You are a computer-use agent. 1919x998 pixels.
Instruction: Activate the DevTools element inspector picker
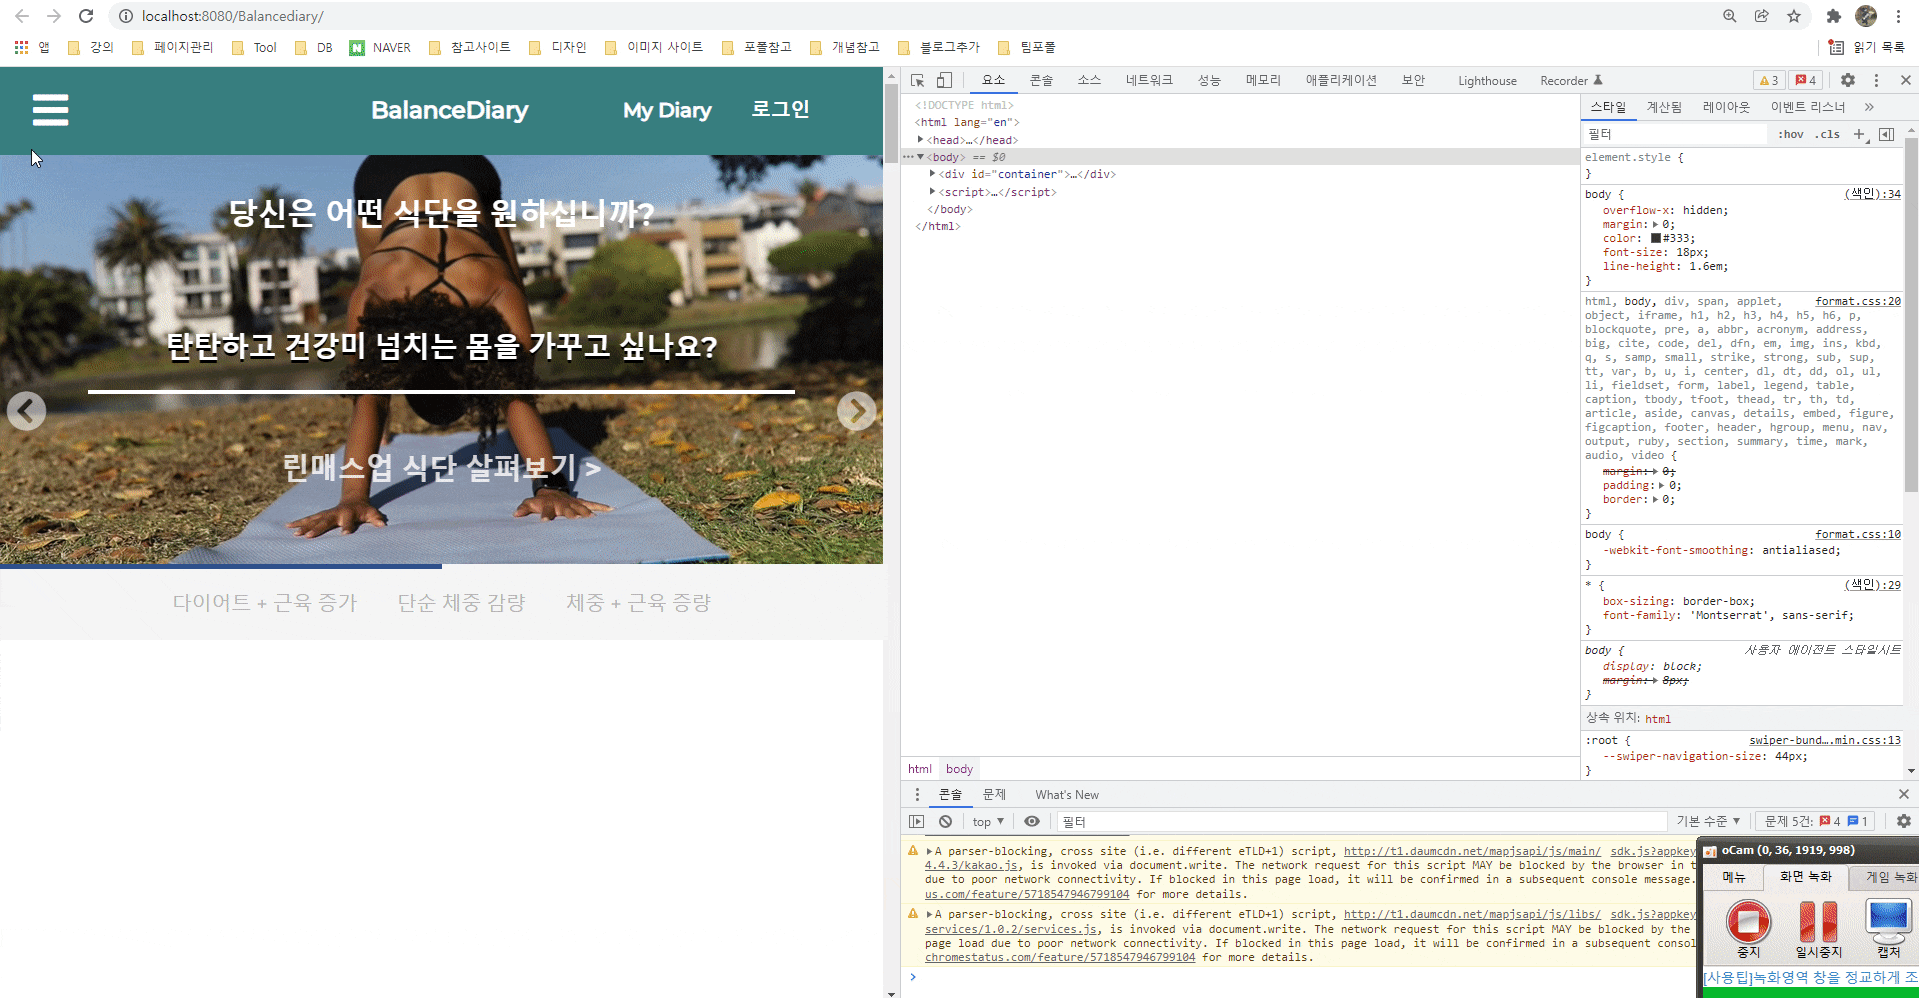click(x=917, y=80)
